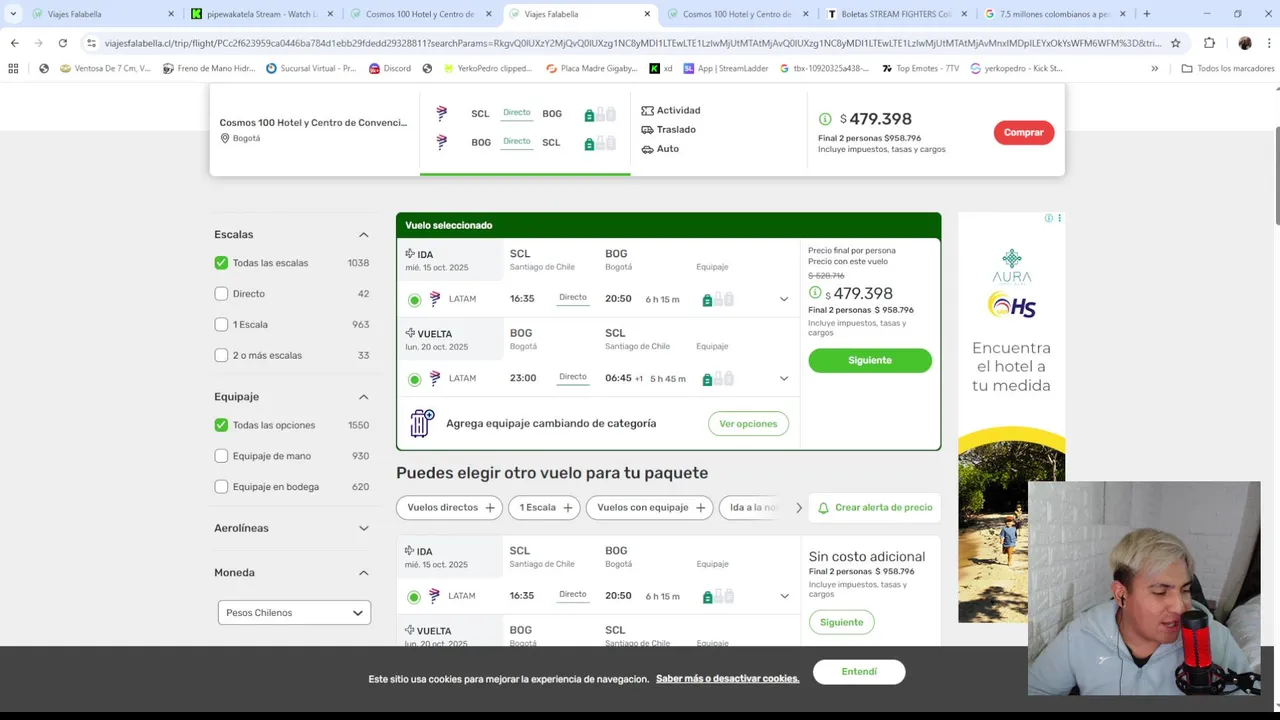Open a new browser tab
This screenshot has height=720, width=1280.
click(x=1146, y=14)
